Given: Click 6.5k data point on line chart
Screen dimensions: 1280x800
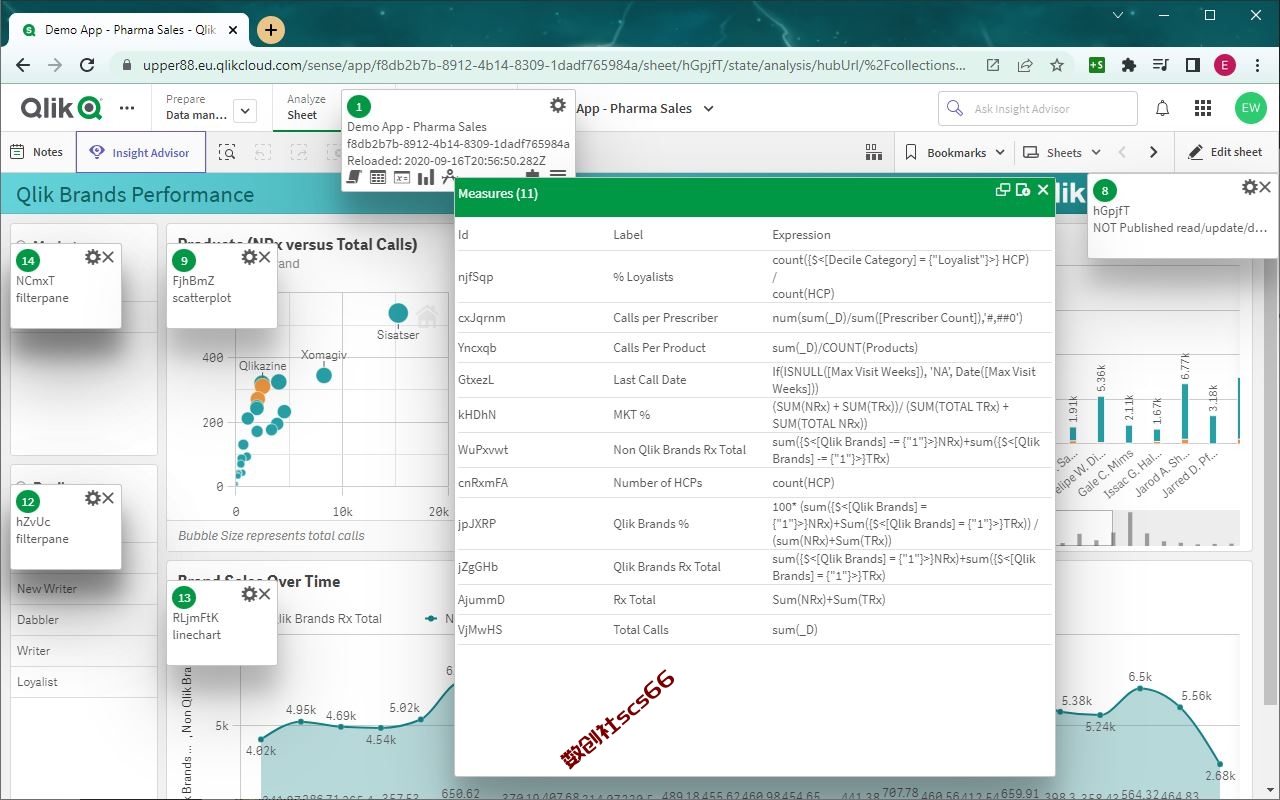Looking at the screenshot, I should [x=1140, y=689].
